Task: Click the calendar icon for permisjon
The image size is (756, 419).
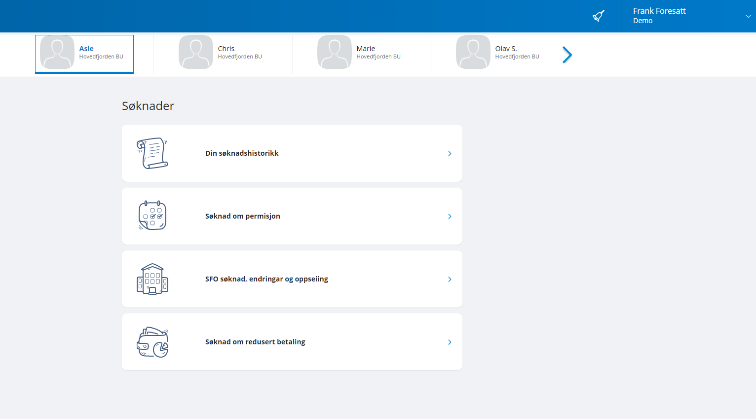Action: [x=152, y=216]
